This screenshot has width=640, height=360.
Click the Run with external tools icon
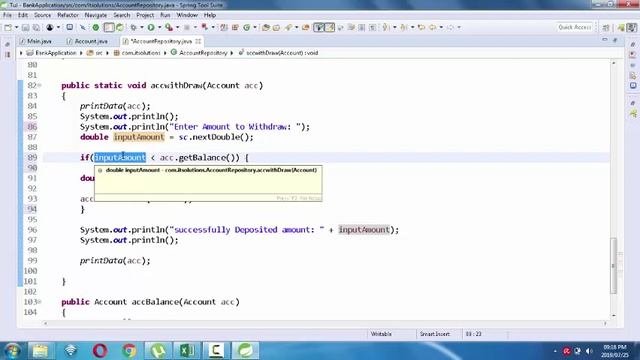click(169, 27)
